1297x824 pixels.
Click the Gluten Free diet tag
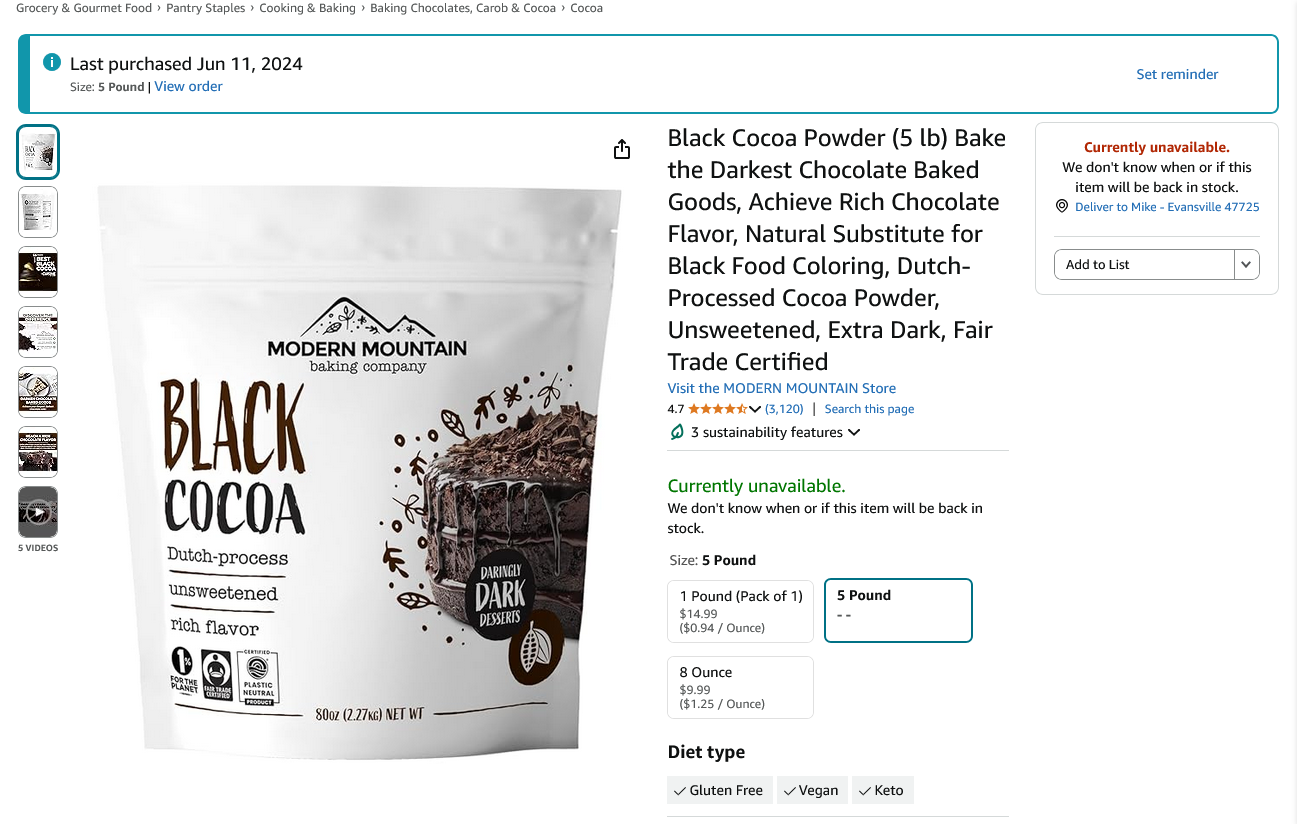pyautogui.click(x=718, y=790)
